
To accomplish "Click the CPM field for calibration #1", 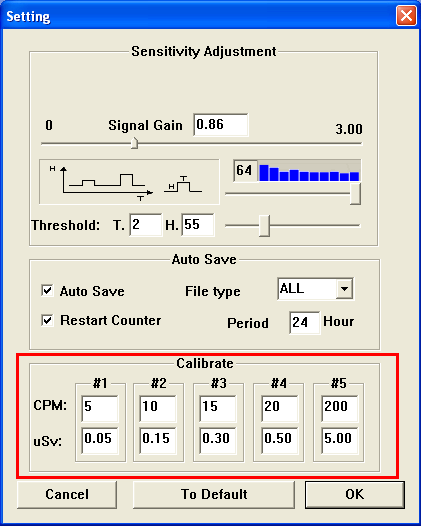I will (x=100, y=408).
